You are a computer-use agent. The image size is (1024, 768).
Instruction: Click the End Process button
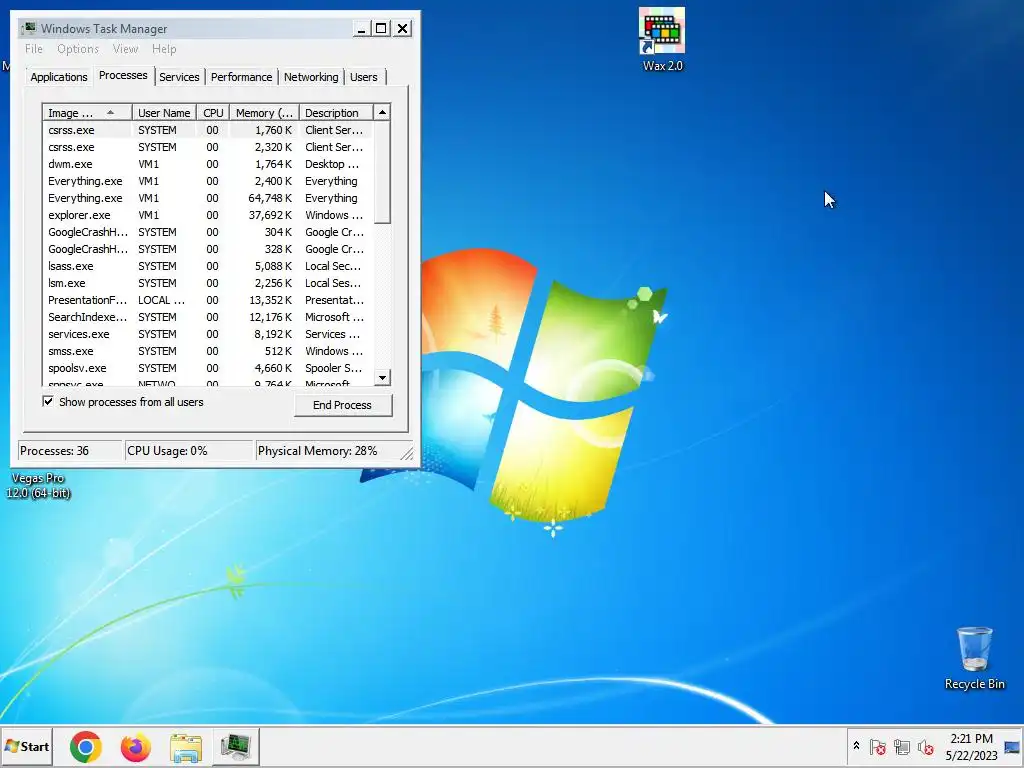coord(342,405)
